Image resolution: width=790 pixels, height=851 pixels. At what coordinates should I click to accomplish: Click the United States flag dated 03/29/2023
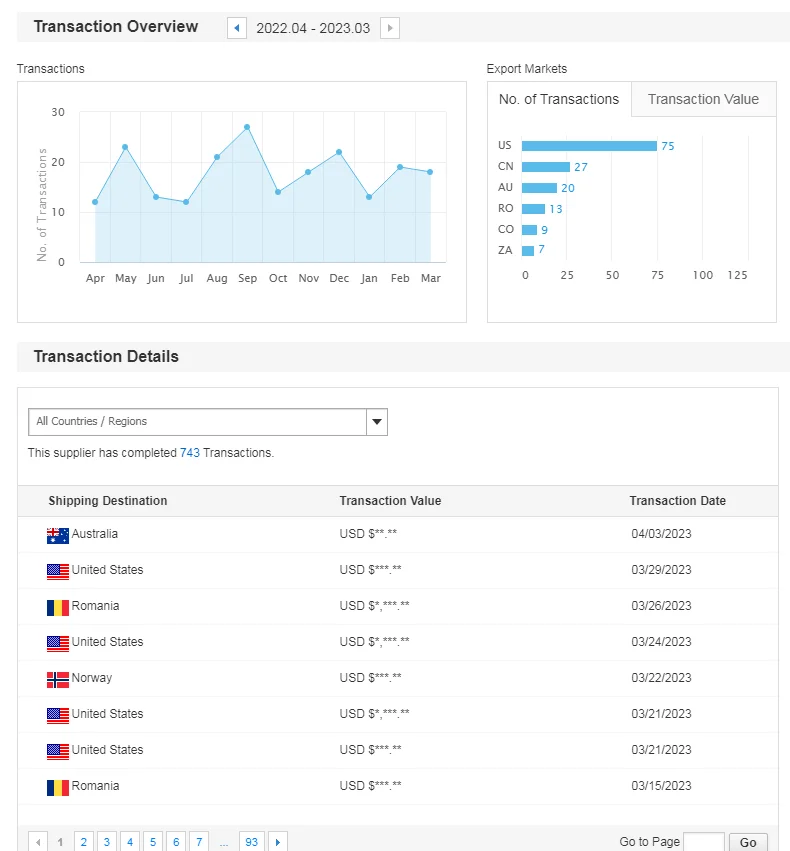[x=57, y=571]
